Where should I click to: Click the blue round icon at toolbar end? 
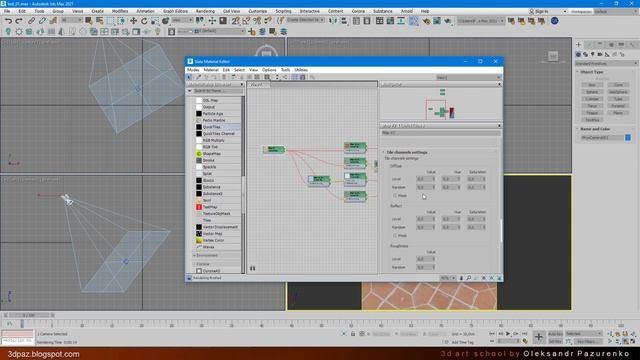[554, 20]
